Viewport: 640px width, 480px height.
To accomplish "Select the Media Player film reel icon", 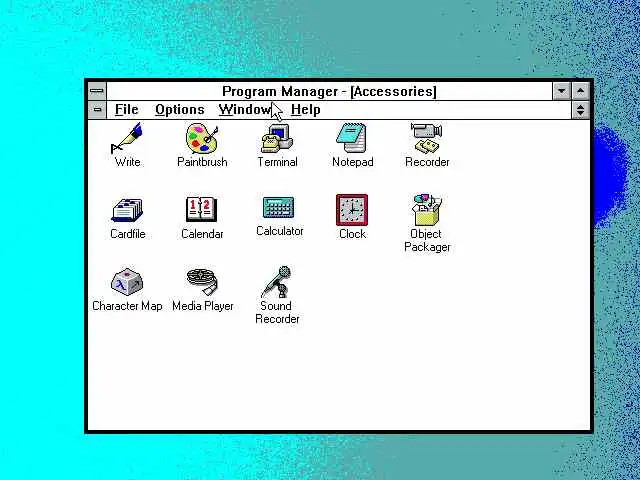I will click(202, 282).
